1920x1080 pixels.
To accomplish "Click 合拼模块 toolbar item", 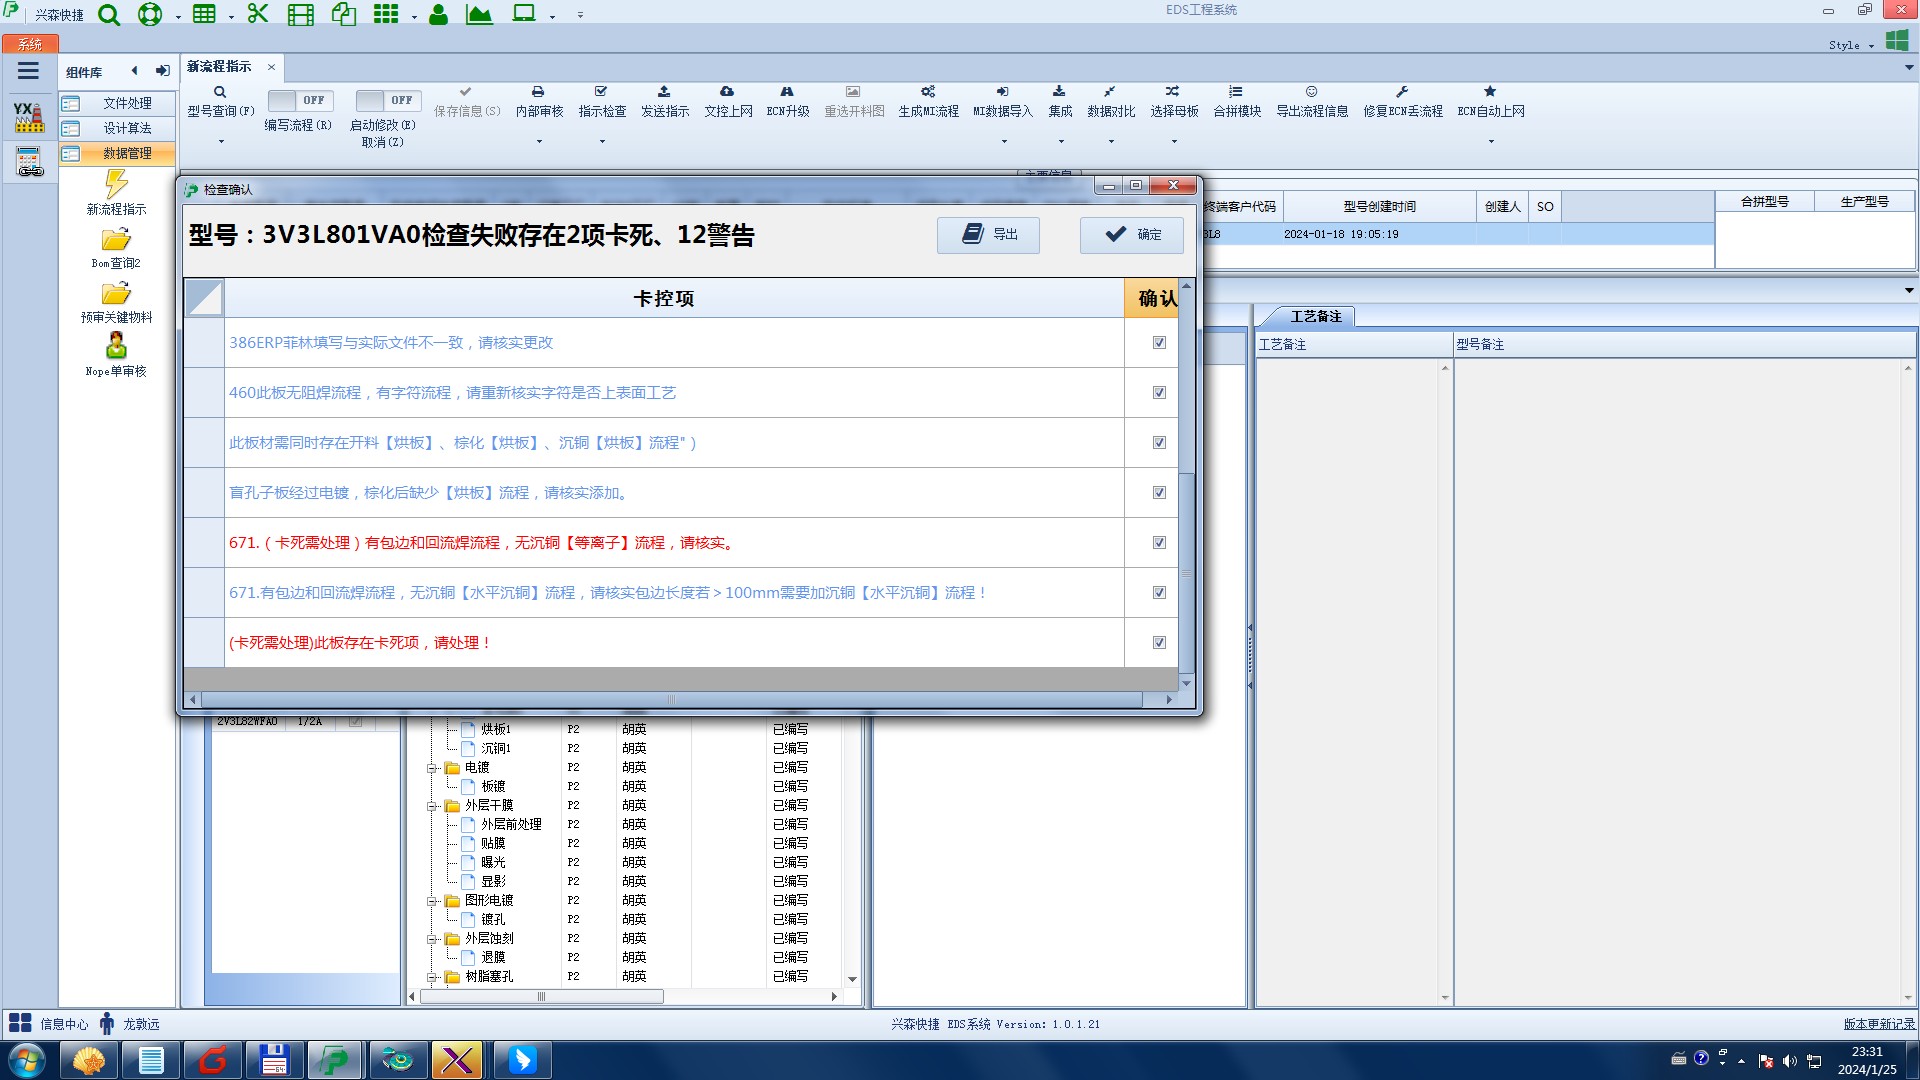I will (1237, 101).
